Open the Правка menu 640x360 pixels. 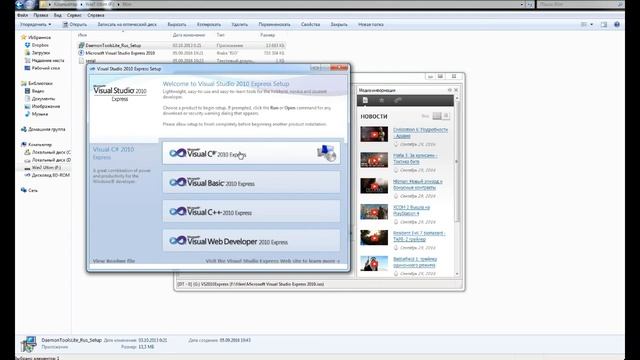pos(41,15)
